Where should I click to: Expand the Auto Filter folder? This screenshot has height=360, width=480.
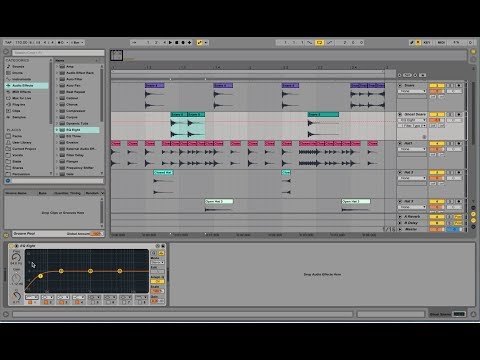point(57,79)
